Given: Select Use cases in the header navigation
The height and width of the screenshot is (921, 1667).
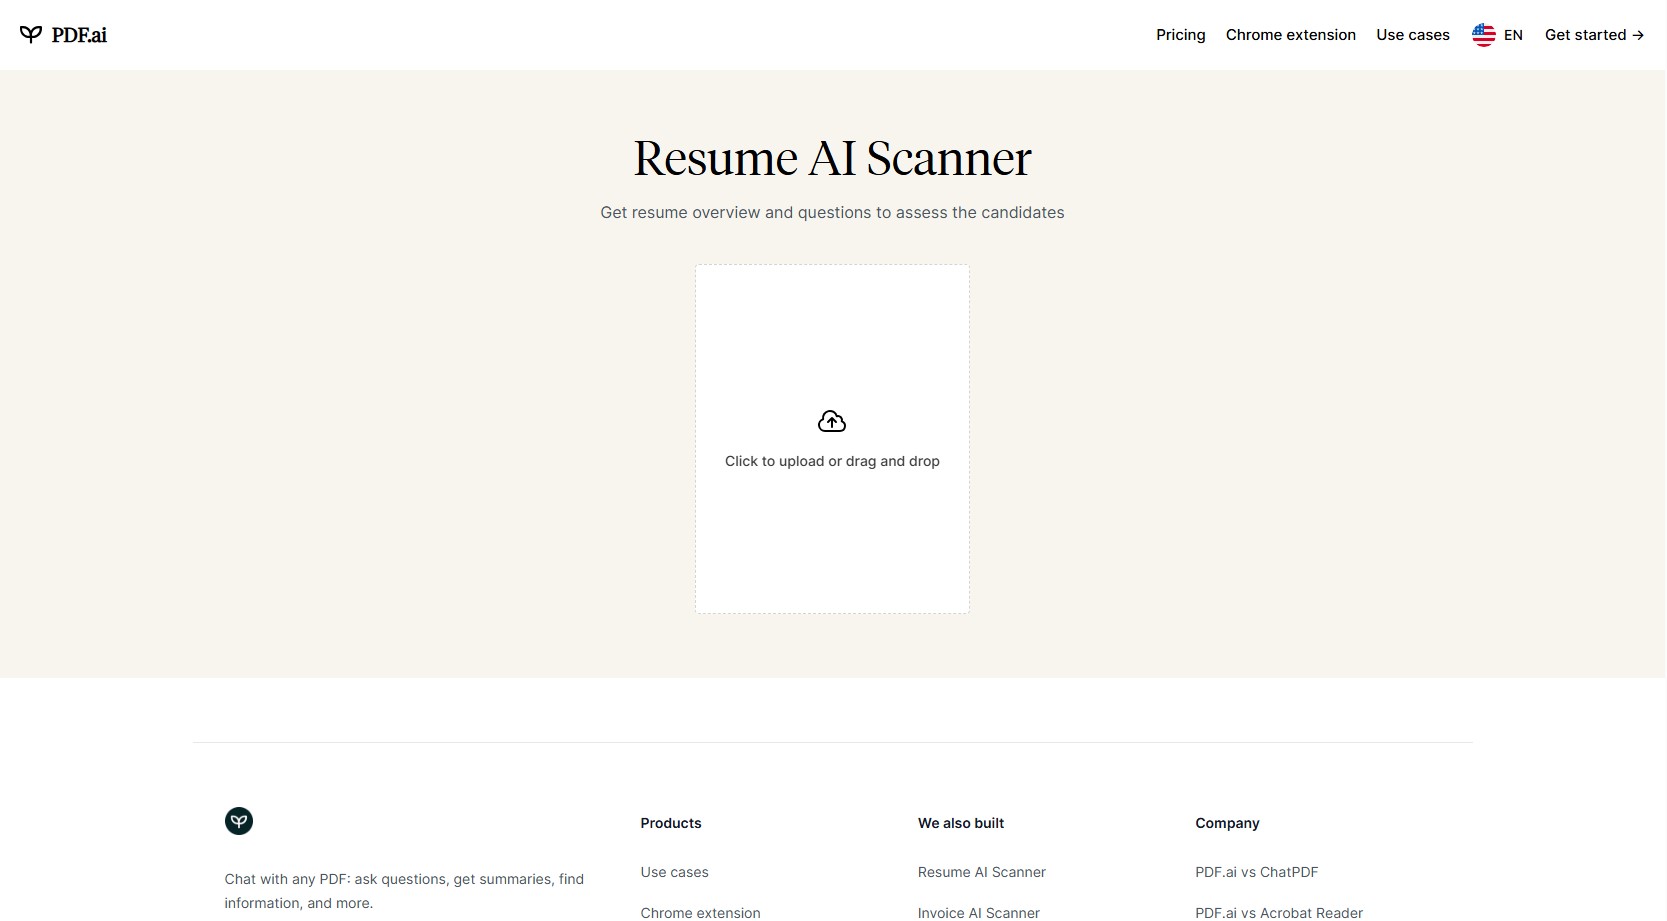Looking at the screenshot, I should 1412,35.
